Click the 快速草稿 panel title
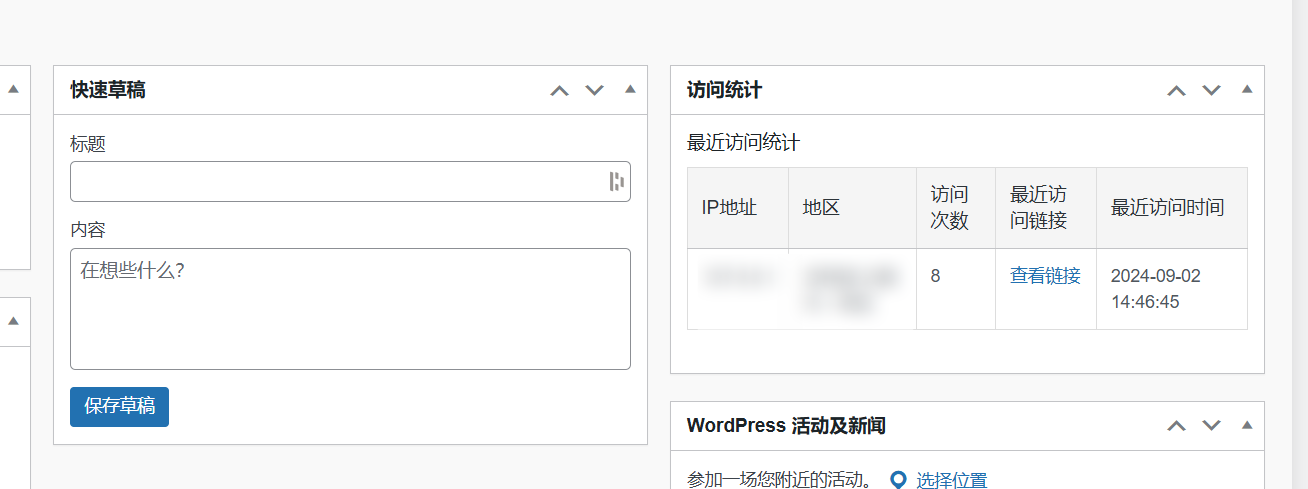 click(108, 90)
